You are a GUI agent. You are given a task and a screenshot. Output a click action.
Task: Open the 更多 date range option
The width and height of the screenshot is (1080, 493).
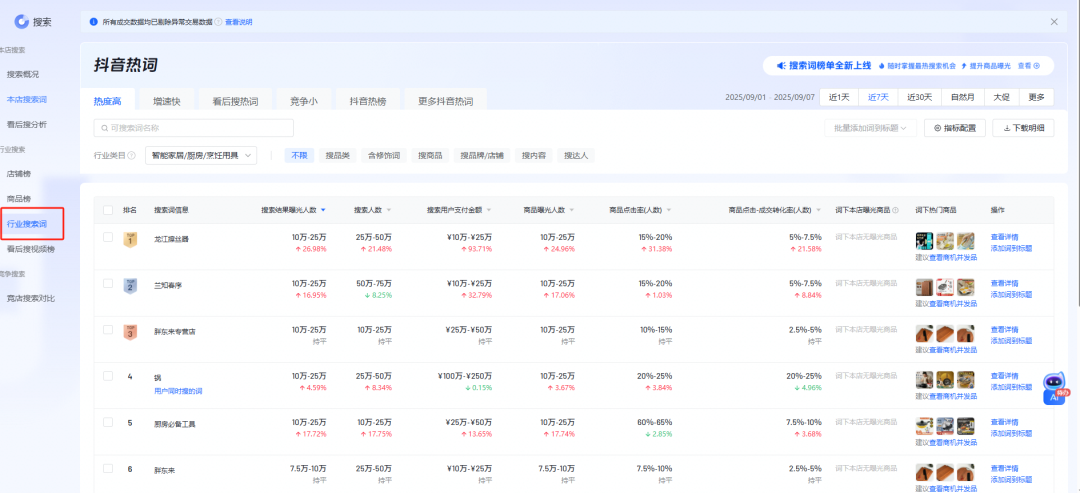[x=1036, y=98]
